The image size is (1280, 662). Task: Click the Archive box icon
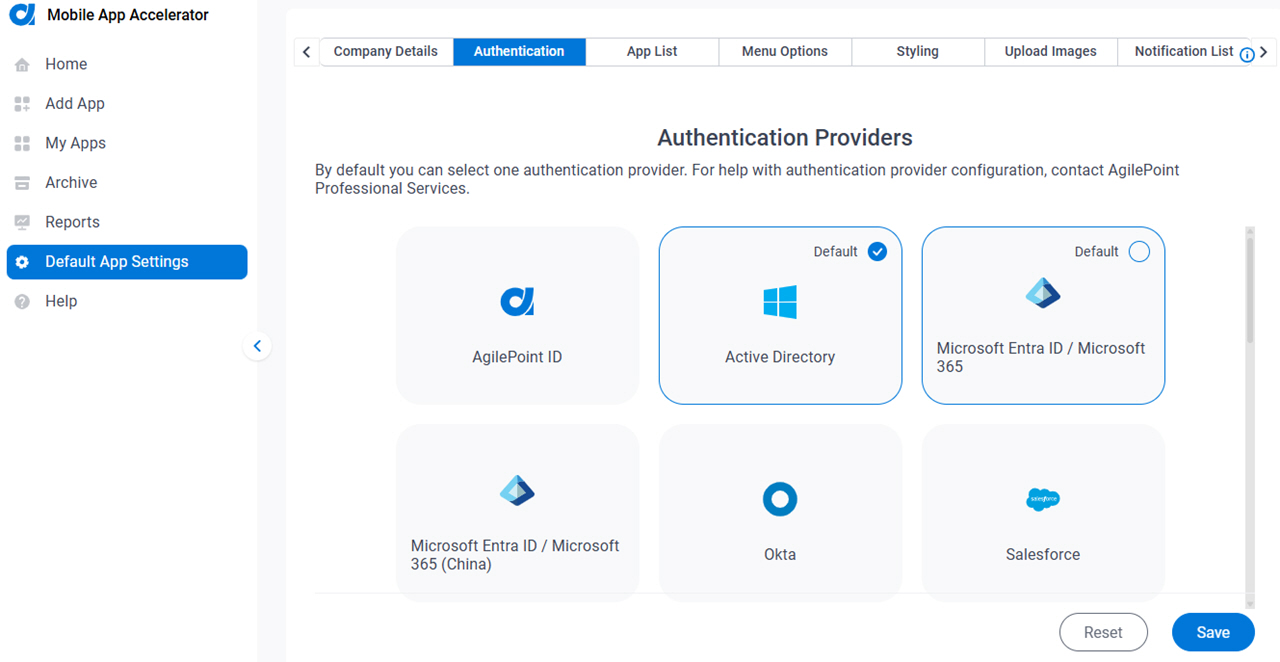point(22,183)
